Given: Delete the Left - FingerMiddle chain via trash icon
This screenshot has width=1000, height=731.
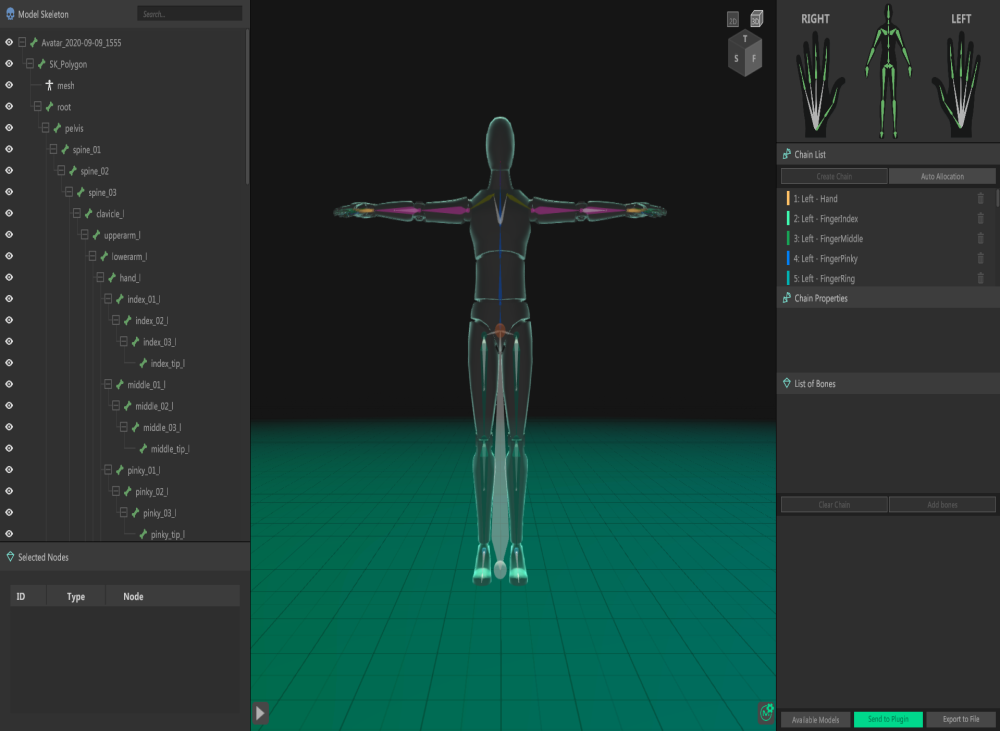Looking at the screenshot, I should click(x=980, y=239).
